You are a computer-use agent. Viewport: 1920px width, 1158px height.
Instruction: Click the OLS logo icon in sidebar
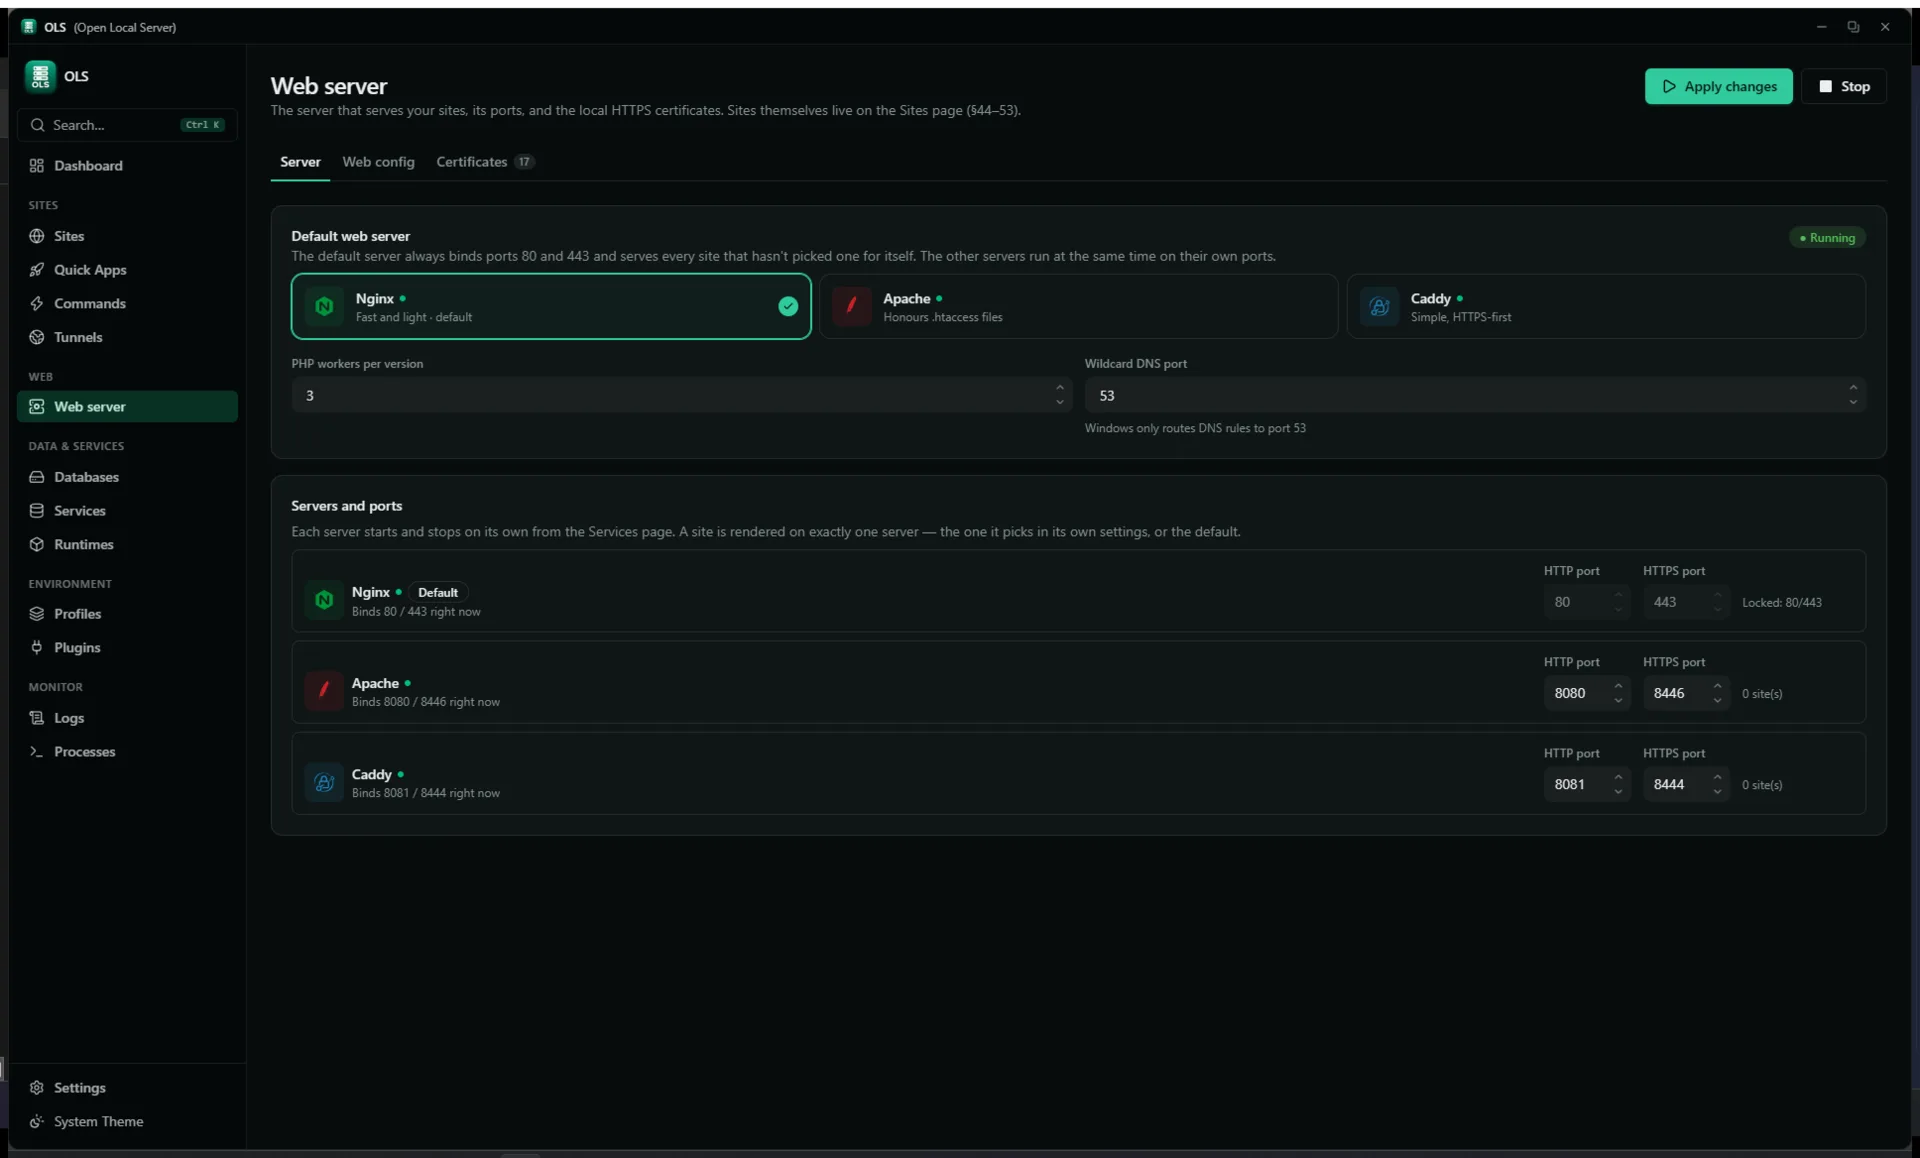pos(40,76)
